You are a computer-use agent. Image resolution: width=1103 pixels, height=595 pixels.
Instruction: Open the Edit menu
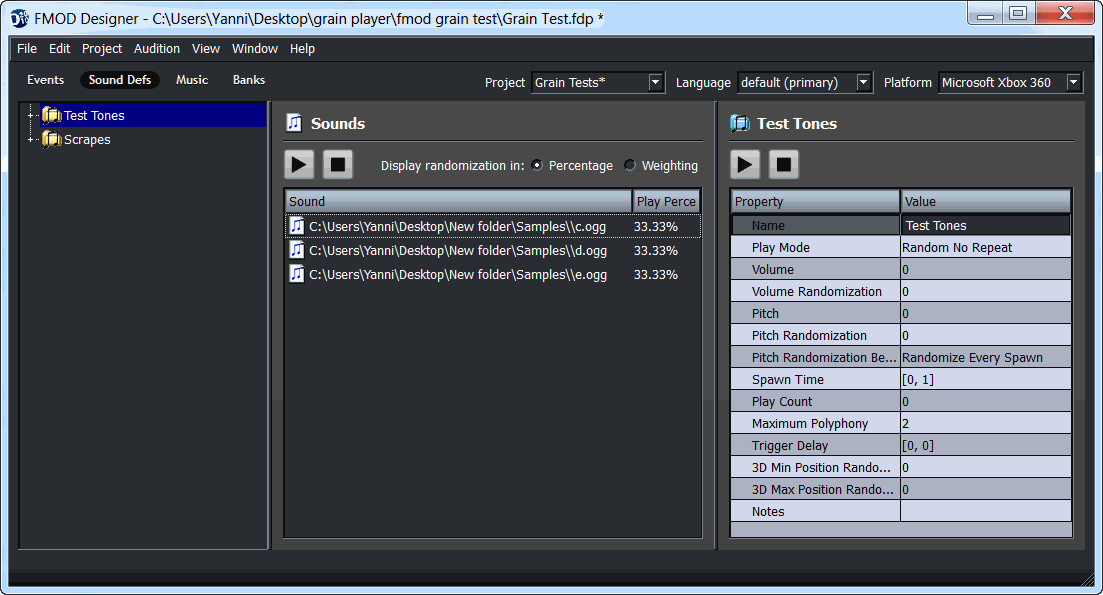click(59, 49)
